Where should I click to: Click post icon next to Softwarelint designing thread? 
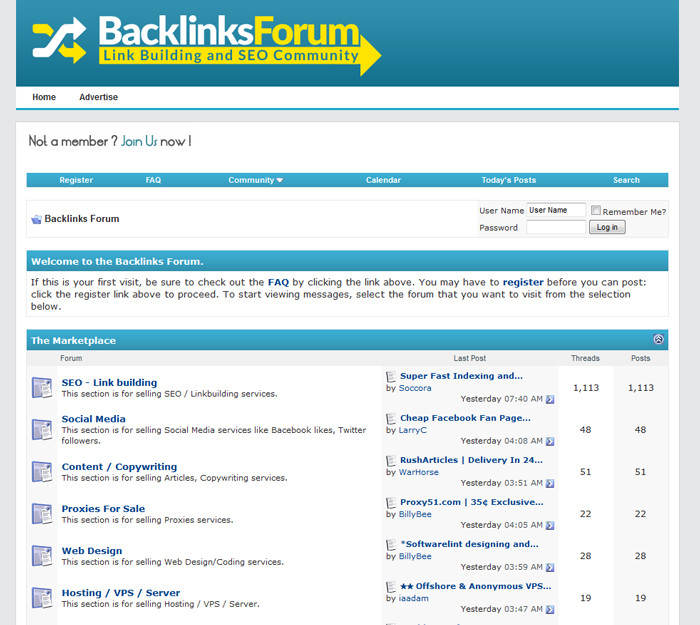pyautogui.click(x=391, y=544)
